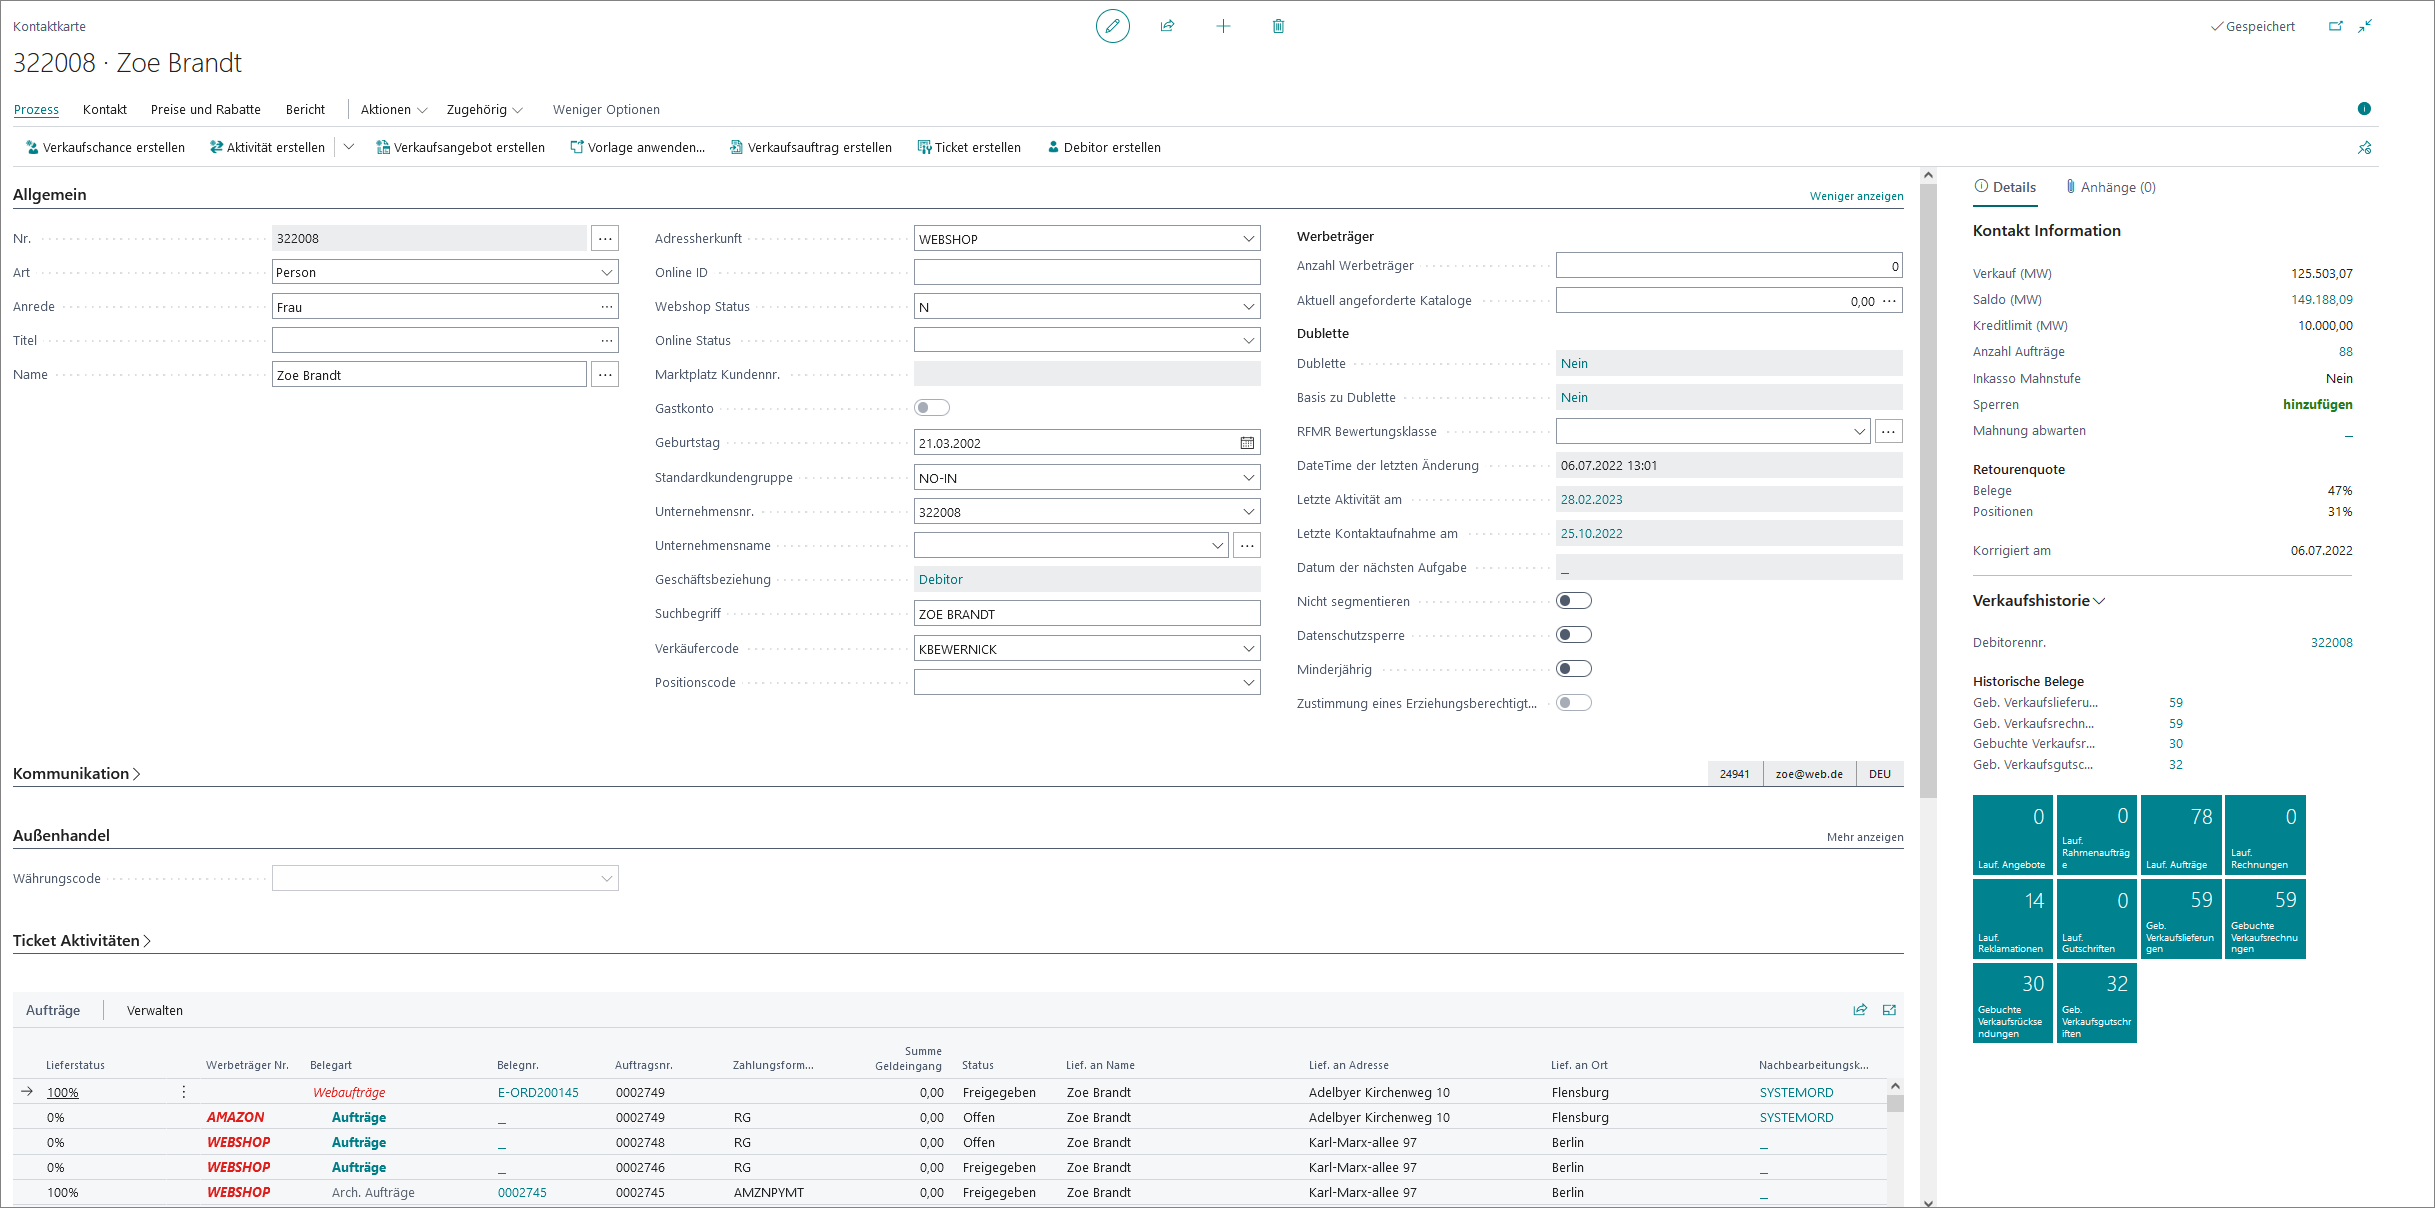
Task: Open Unternehmensname ellipsis button
Action: (x=1247, y=546)
